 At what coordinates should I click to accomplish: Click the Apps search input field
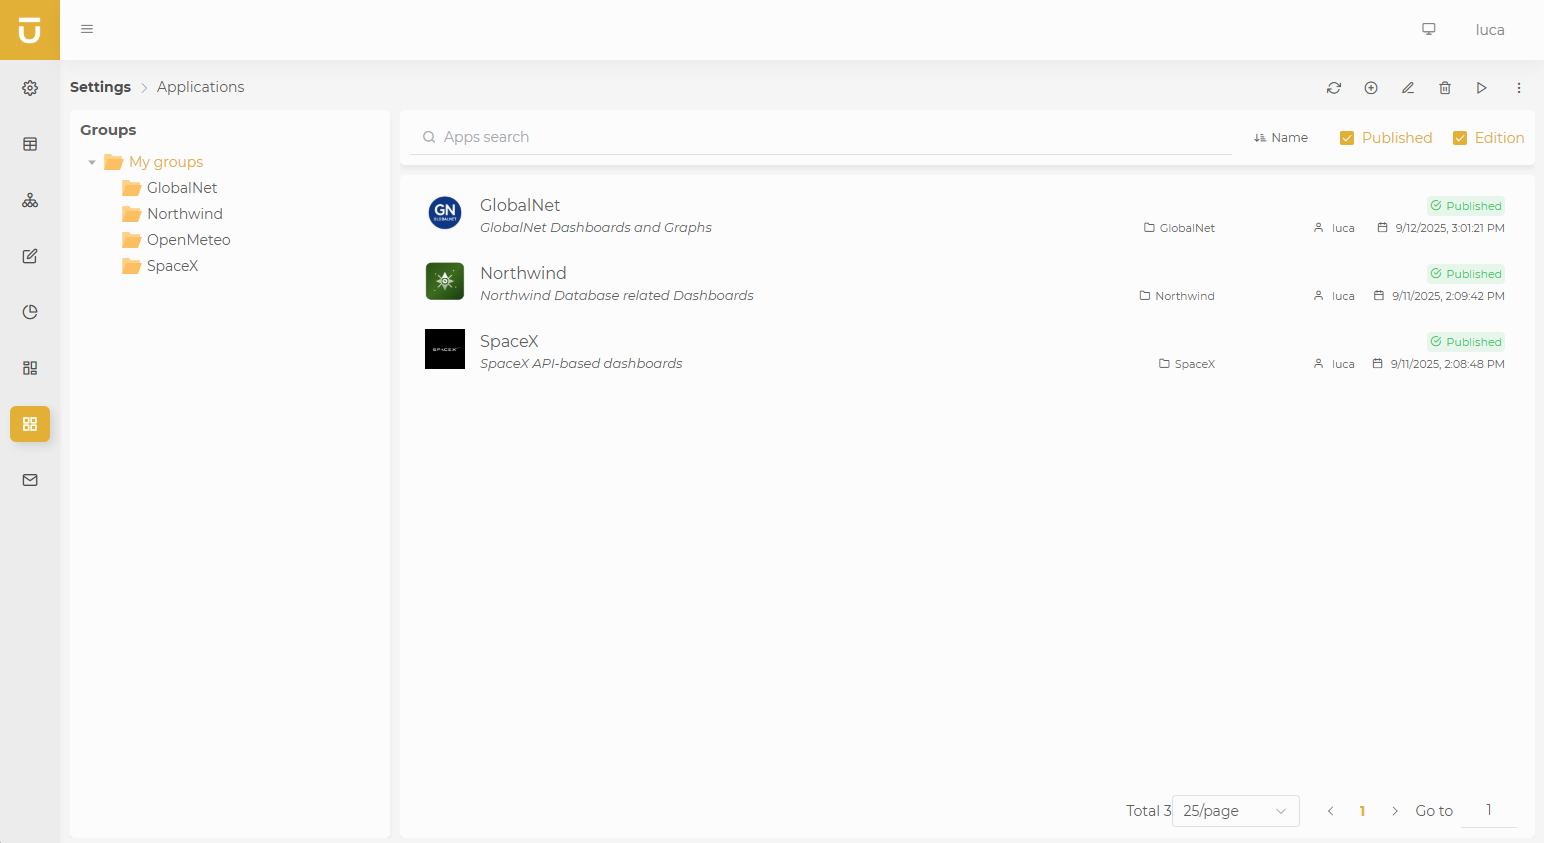(x=830, y=137)
